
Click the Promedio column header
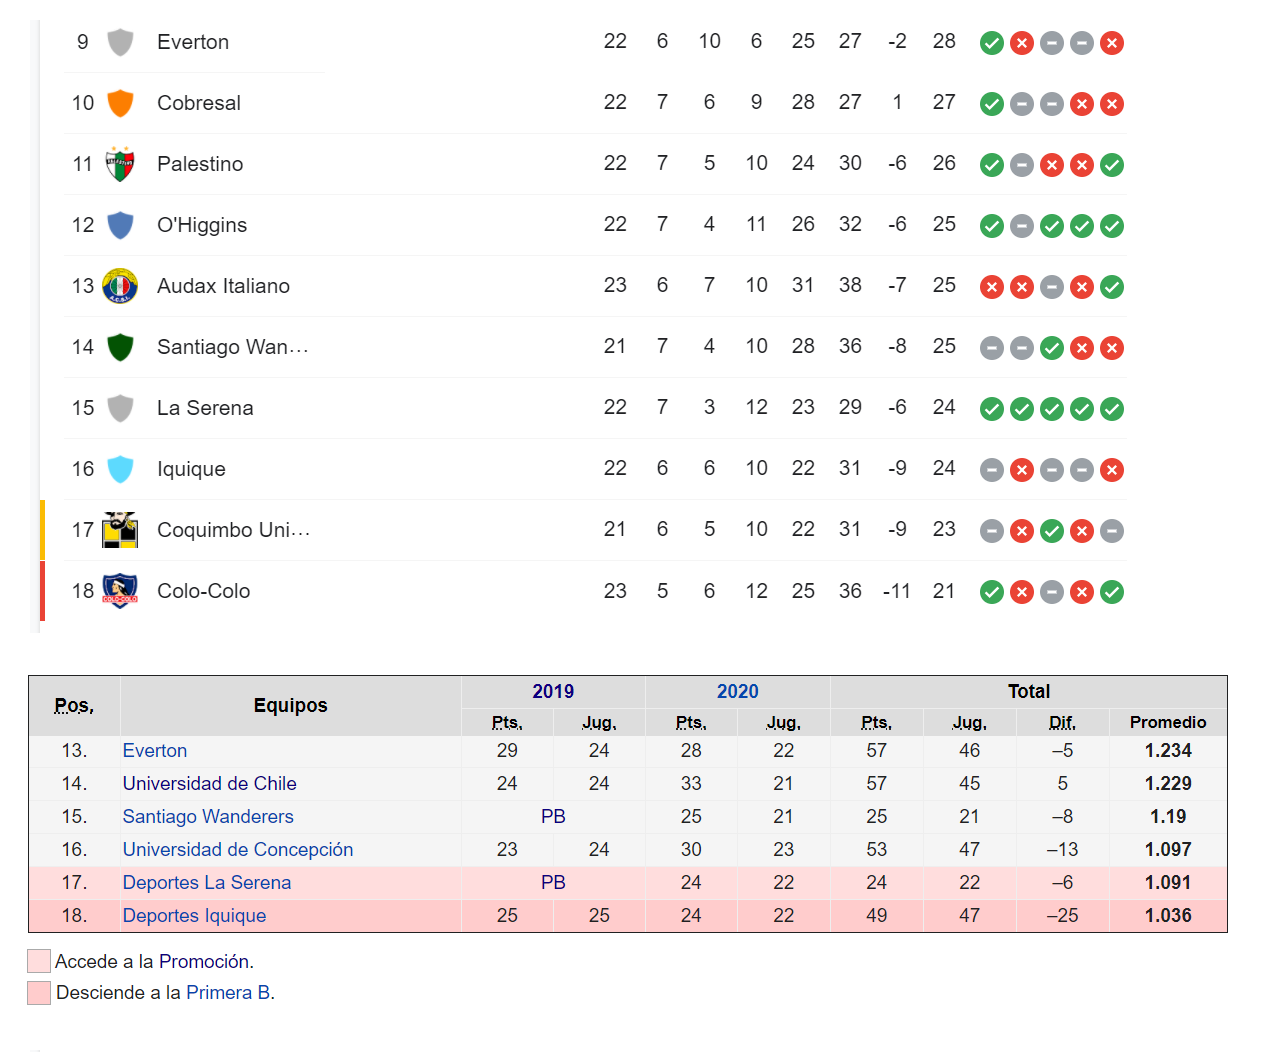[1167, 722]
